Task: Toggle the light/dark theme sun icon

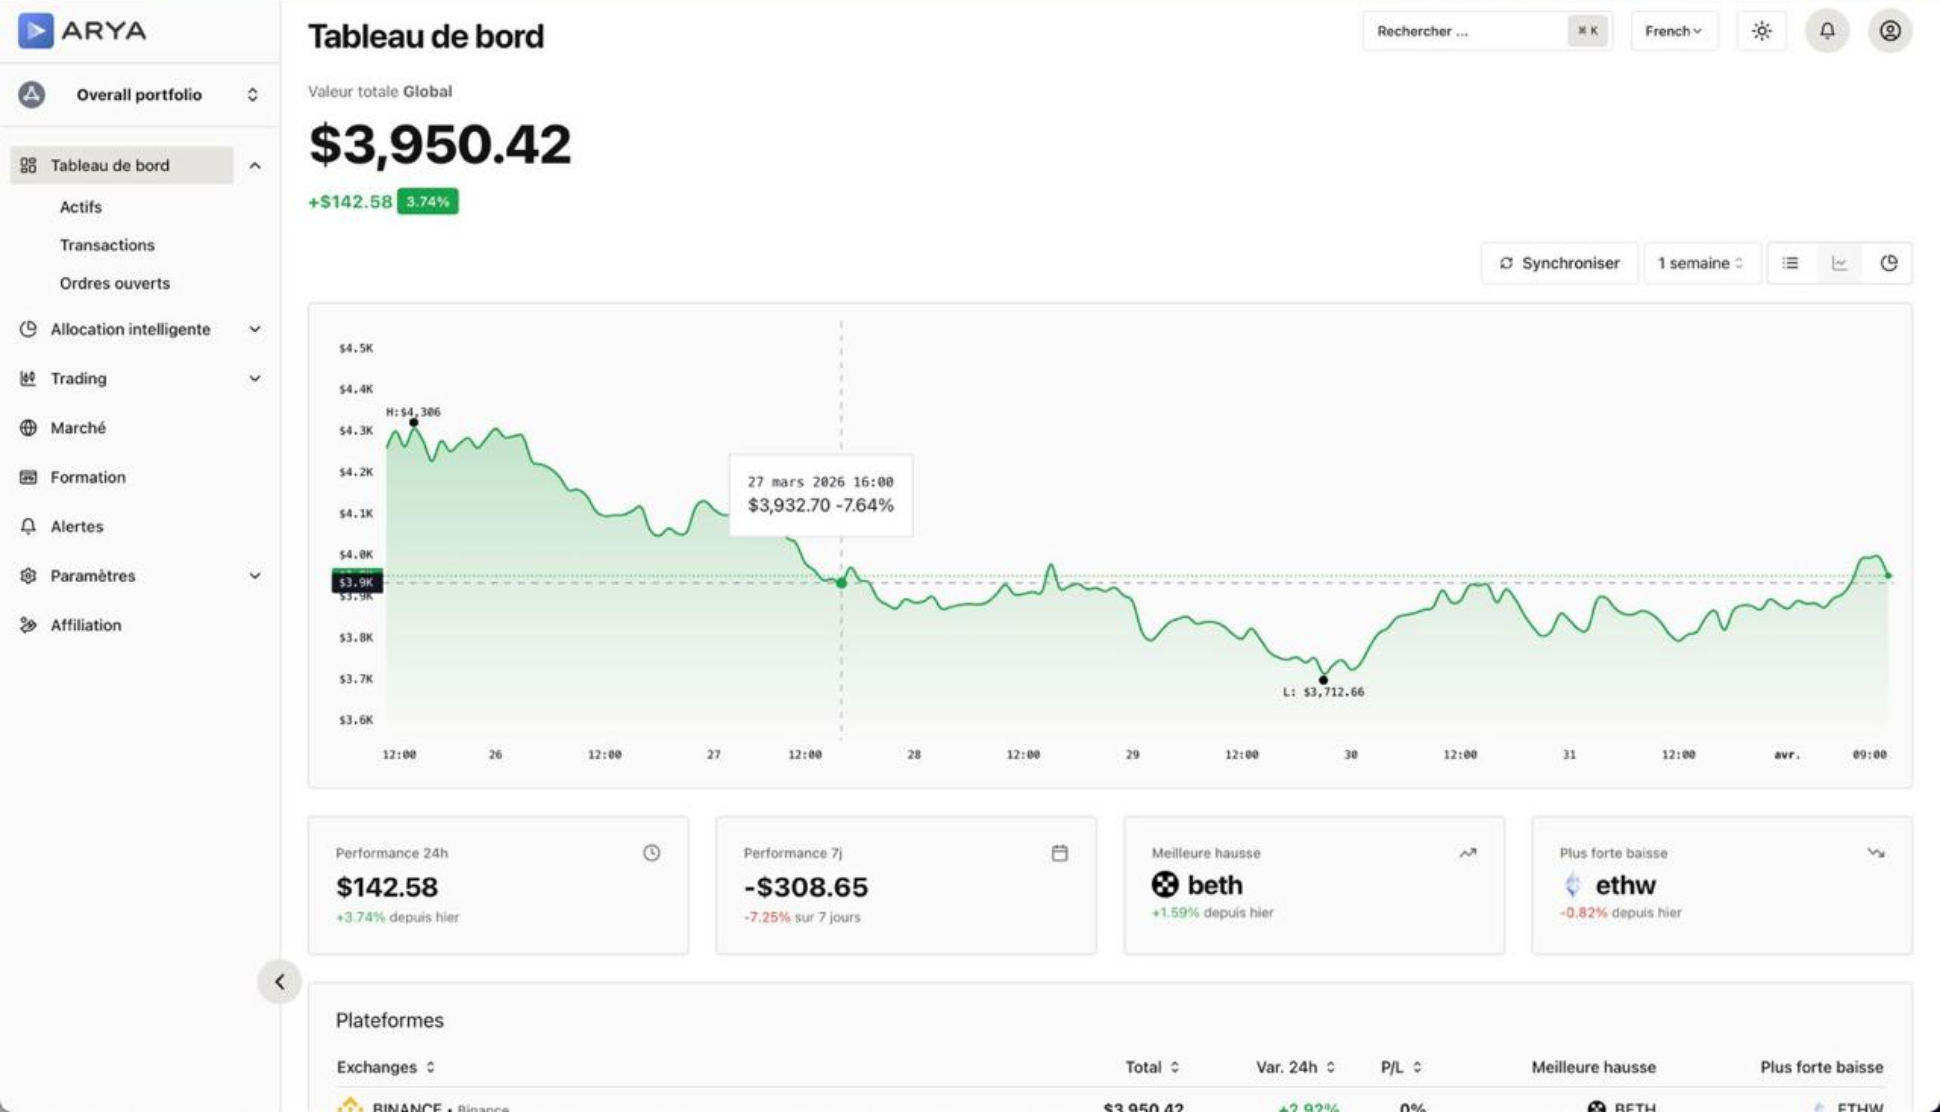Action: [x=1761, y=31]
